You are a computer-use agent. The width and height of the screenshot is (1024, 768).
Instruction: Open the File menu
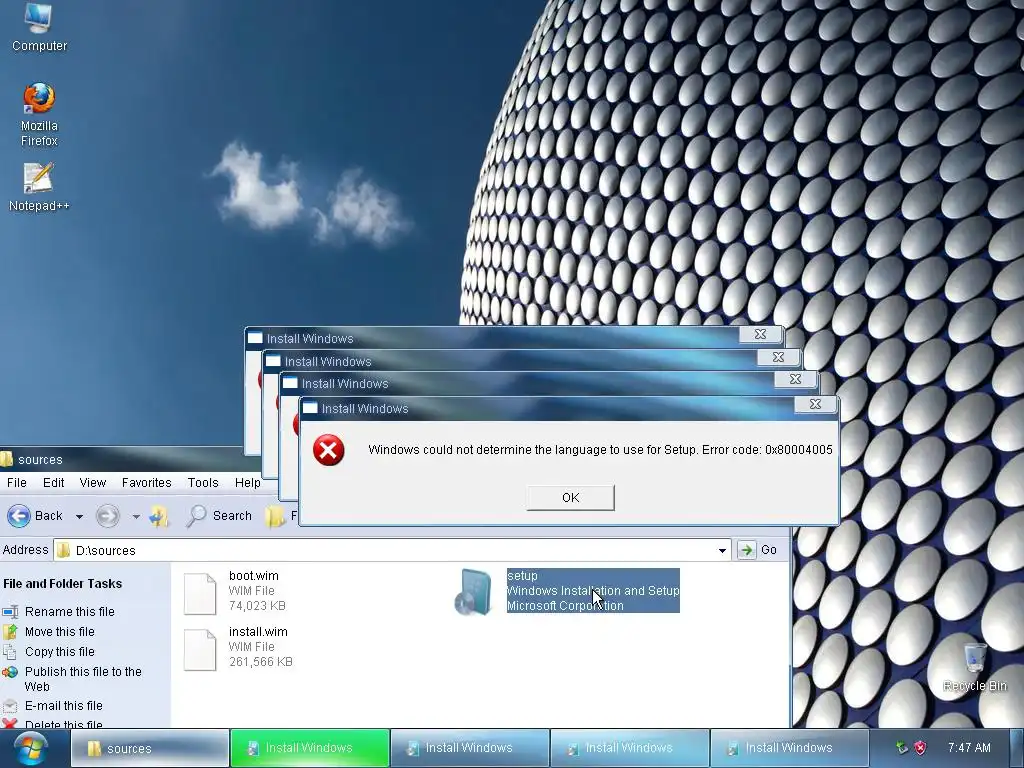coord(17,483)
